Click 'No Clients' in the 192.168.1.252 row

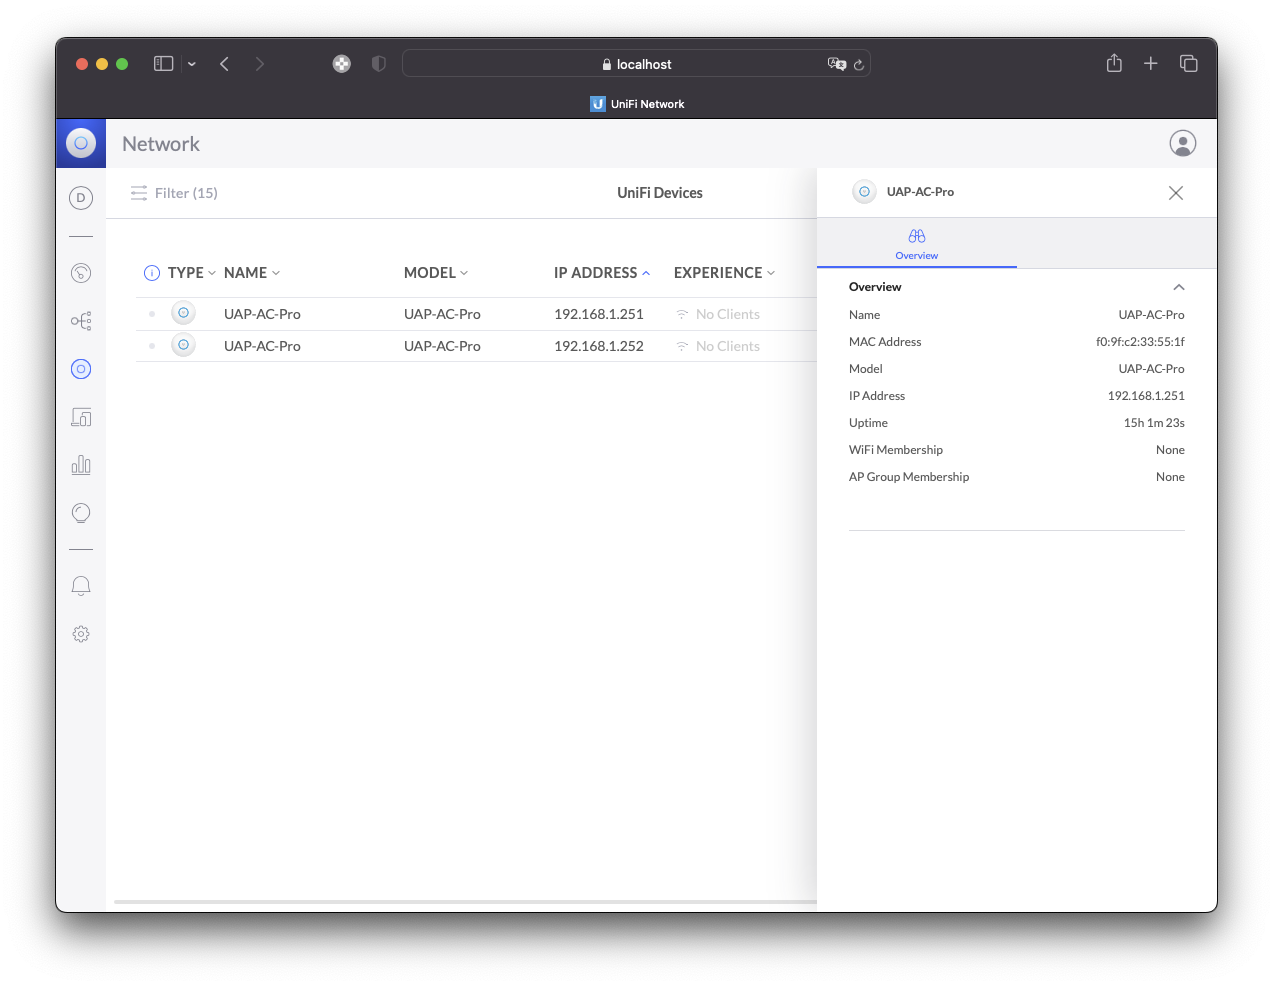(728, 346)
